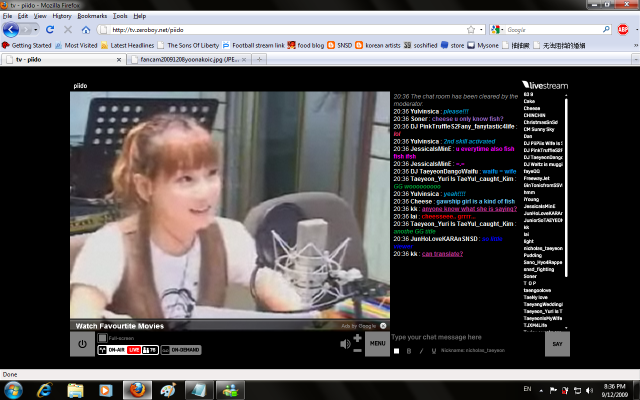Expand the search engine dropdown

[501, 30]
